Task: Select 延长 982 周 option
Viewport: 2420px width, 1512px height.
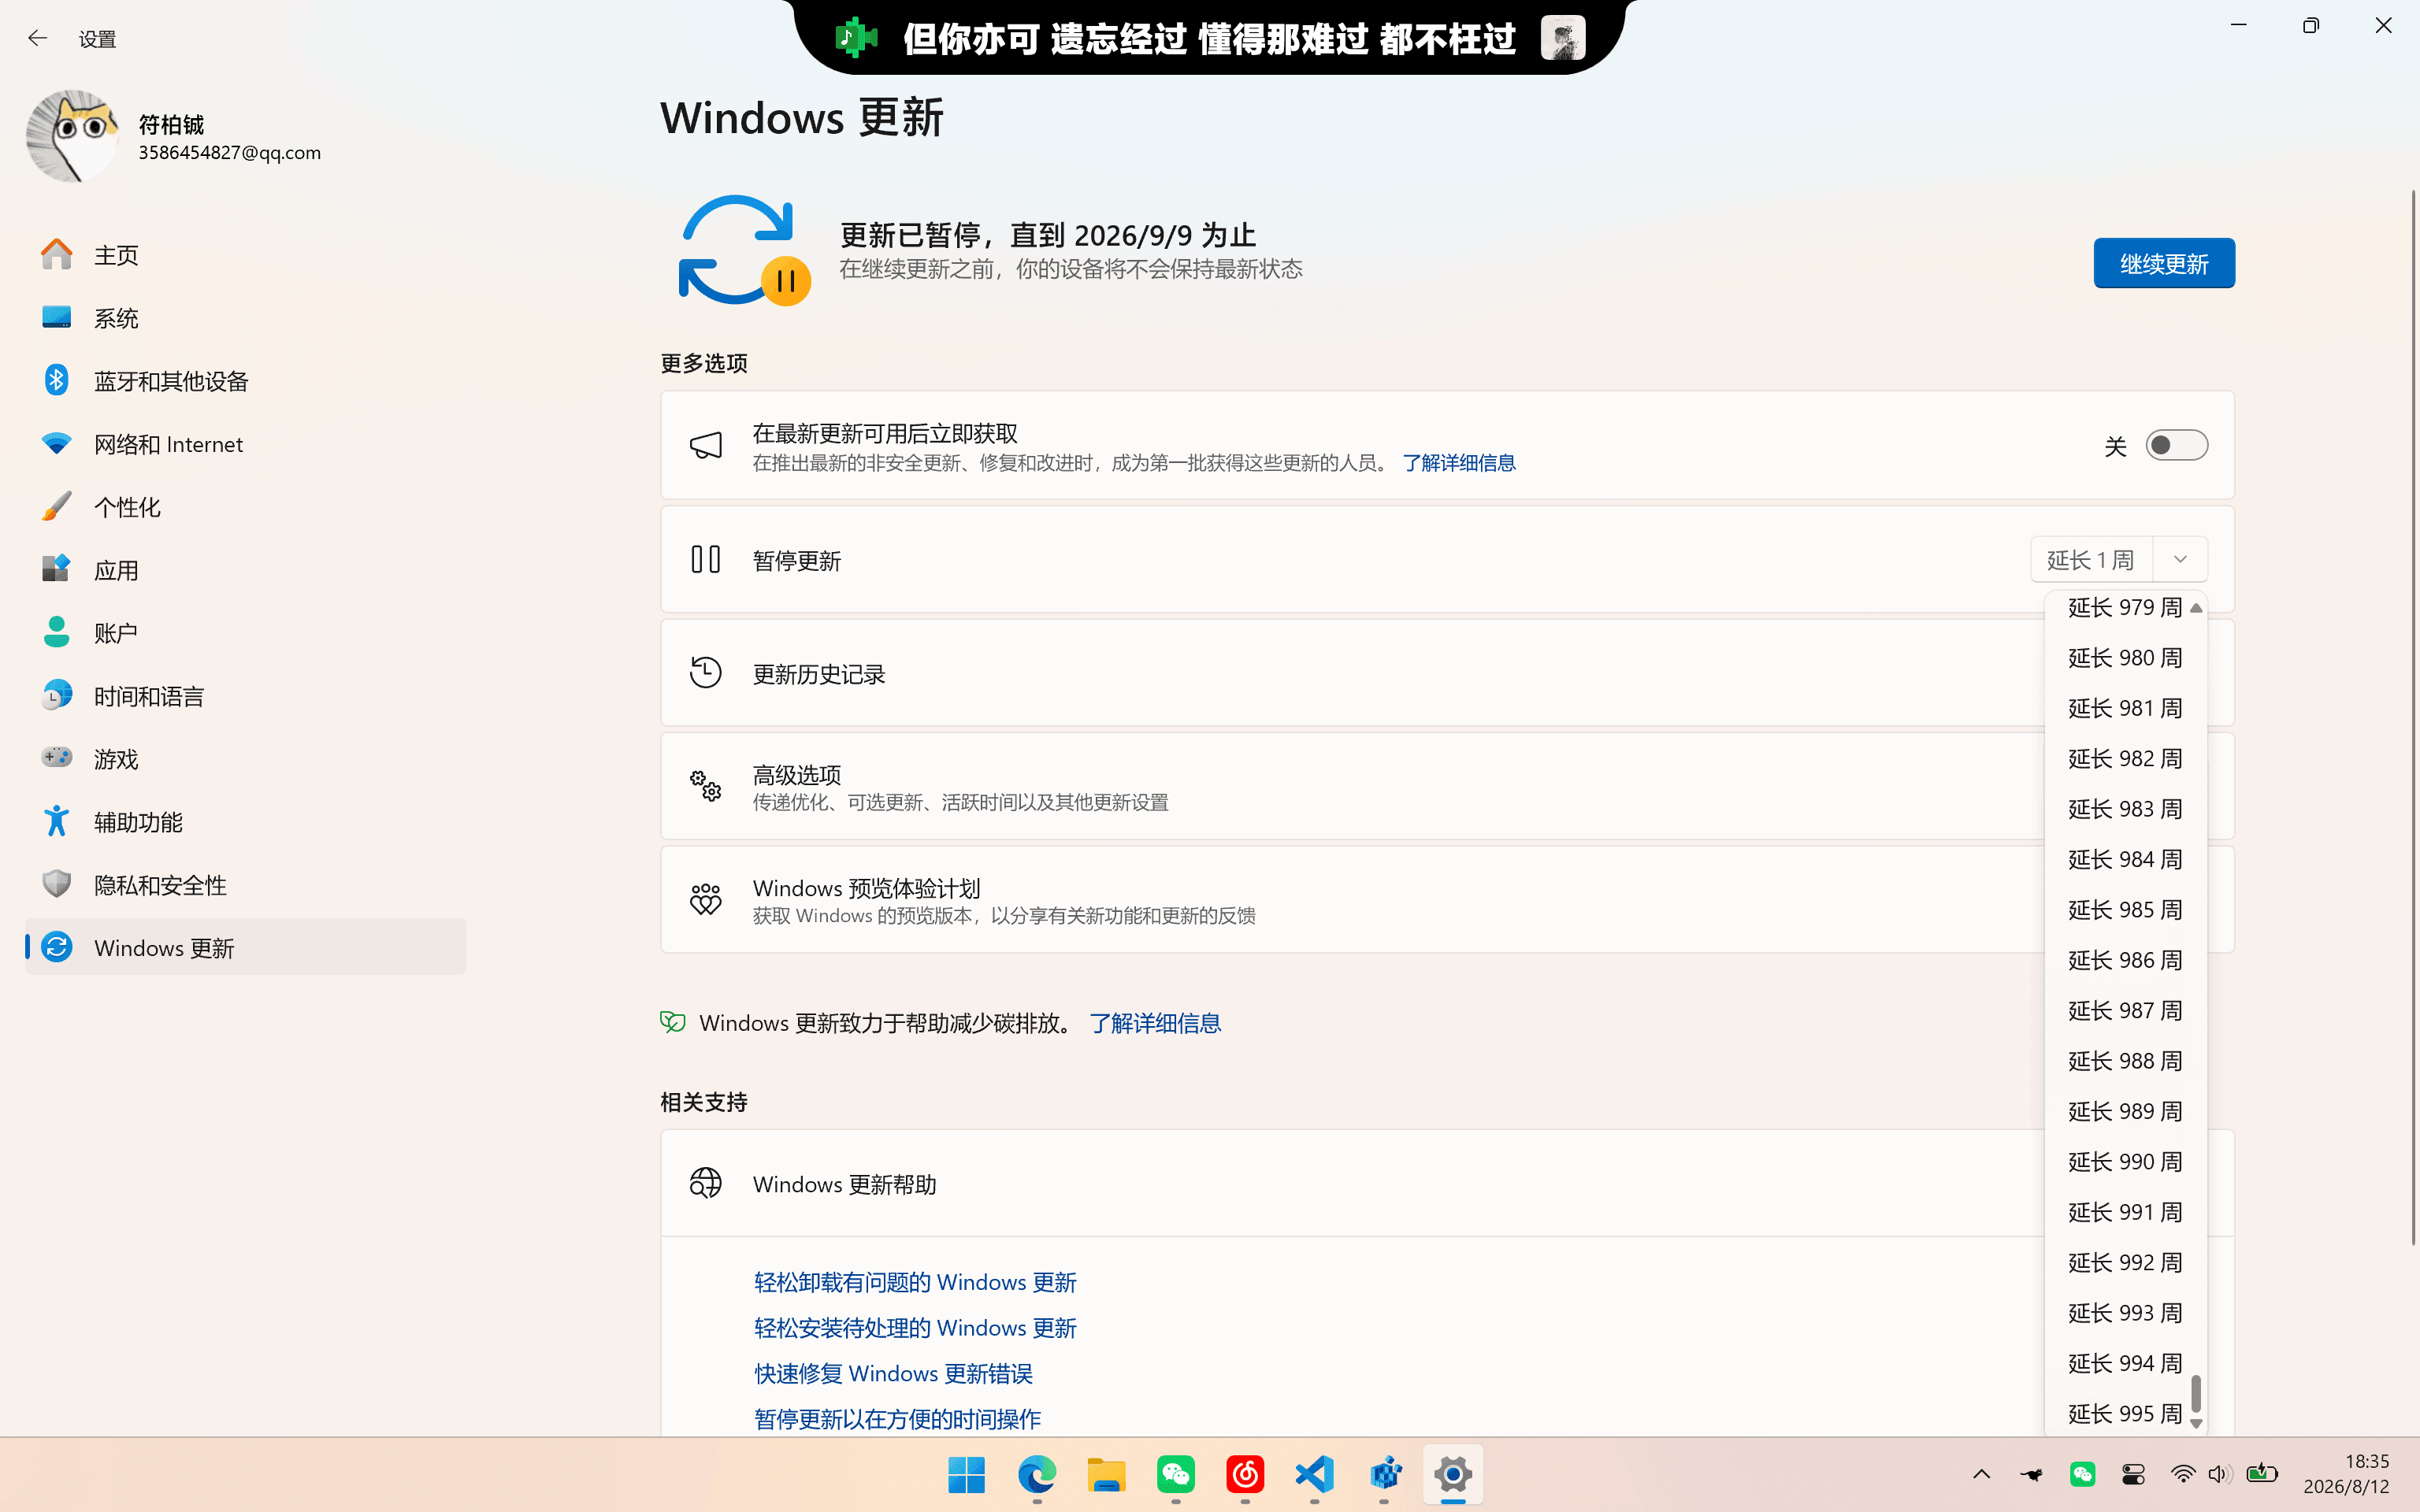Action: tap(2124, 759)
